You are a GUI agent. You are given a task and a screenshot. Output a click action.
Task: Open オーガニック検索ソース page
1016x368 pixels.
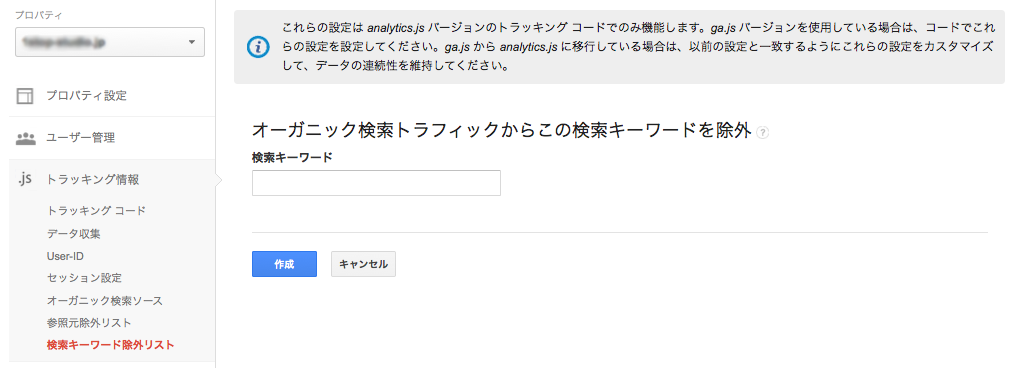104,301
